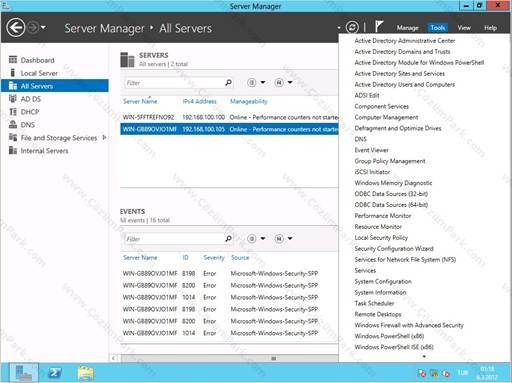This screenshot has height=383, width=512.
Task: Click the refresh icon in the header
Action: tap(352, 27)
